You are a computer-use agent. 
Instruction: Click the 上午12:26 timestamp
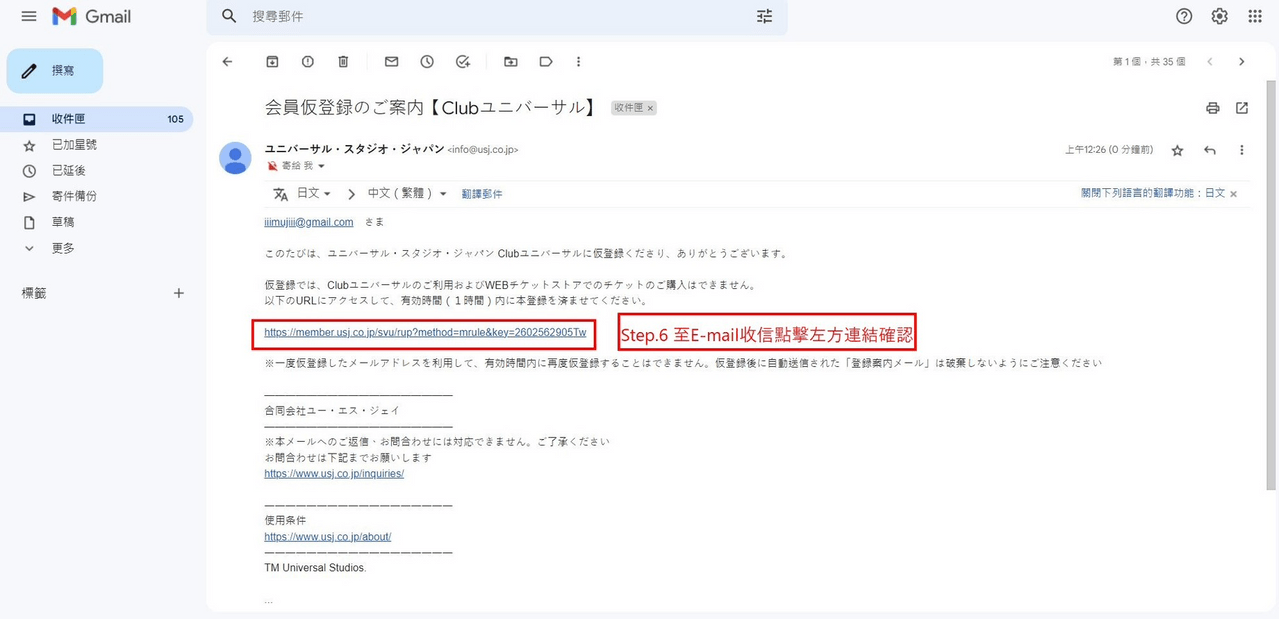pyautogui.click(x=1109, y=150)
